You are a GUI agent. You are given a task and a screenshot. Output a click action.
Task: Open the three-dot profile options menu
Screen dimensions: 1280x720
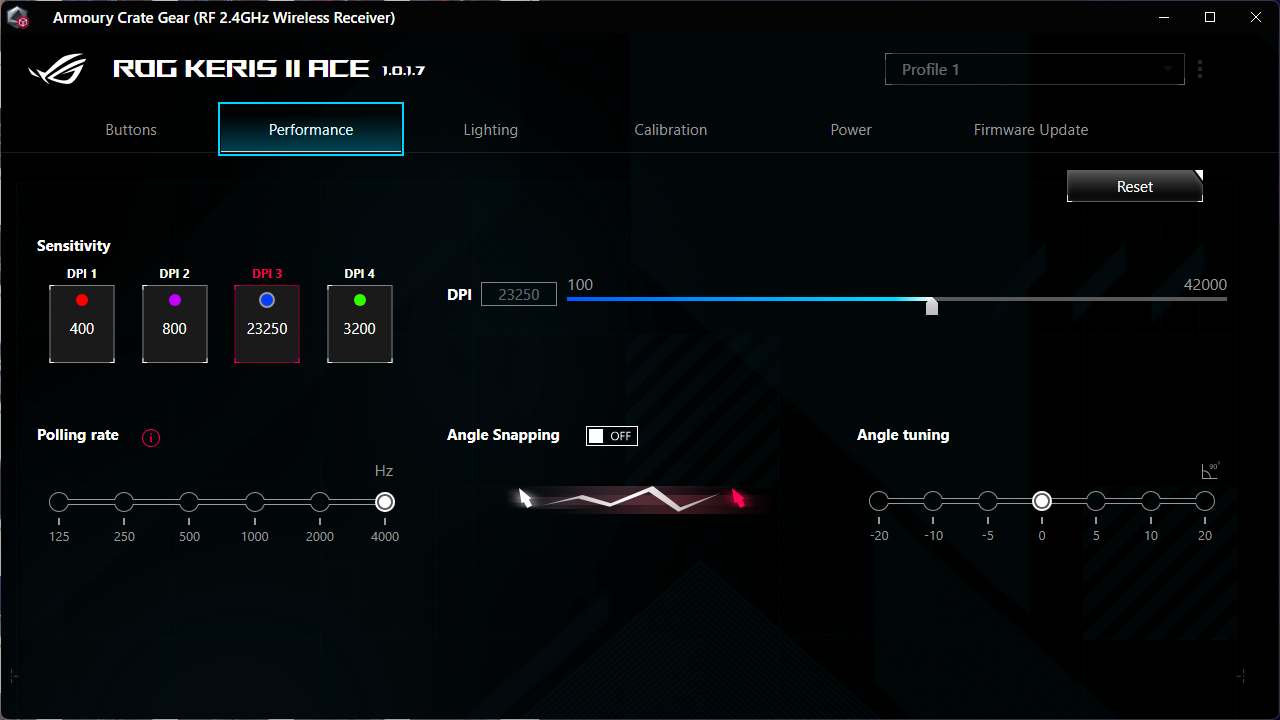pyautogui.click(x=1200, y=69)
